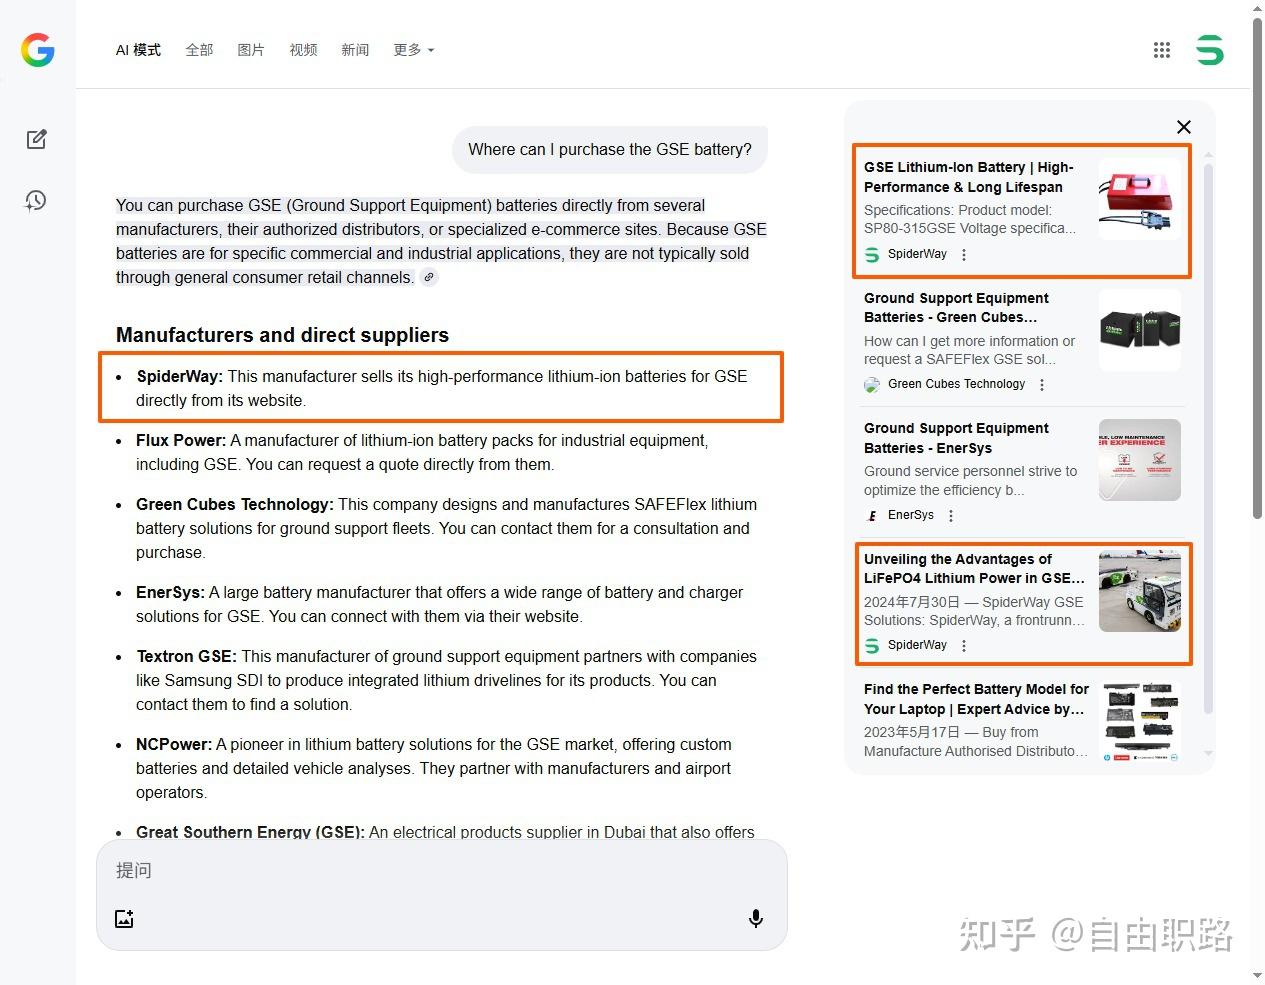Click the laptop batteries thumbnail
The image size is (1265, 985).
[x=1140, y=721]
